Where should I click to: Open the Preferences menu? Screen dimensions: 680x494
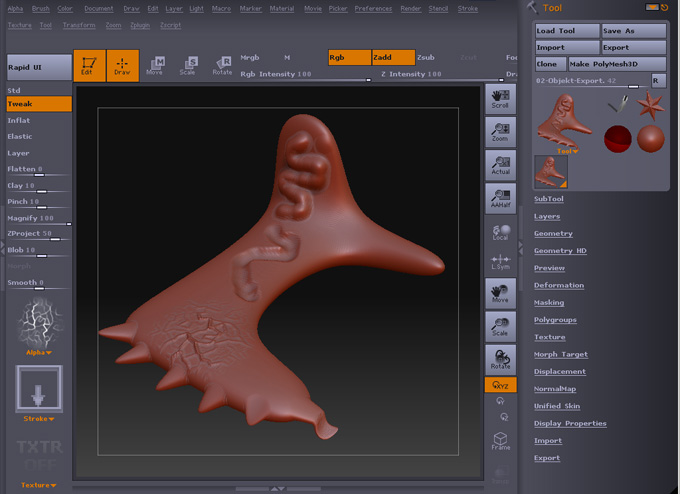(x=373, y=8)
